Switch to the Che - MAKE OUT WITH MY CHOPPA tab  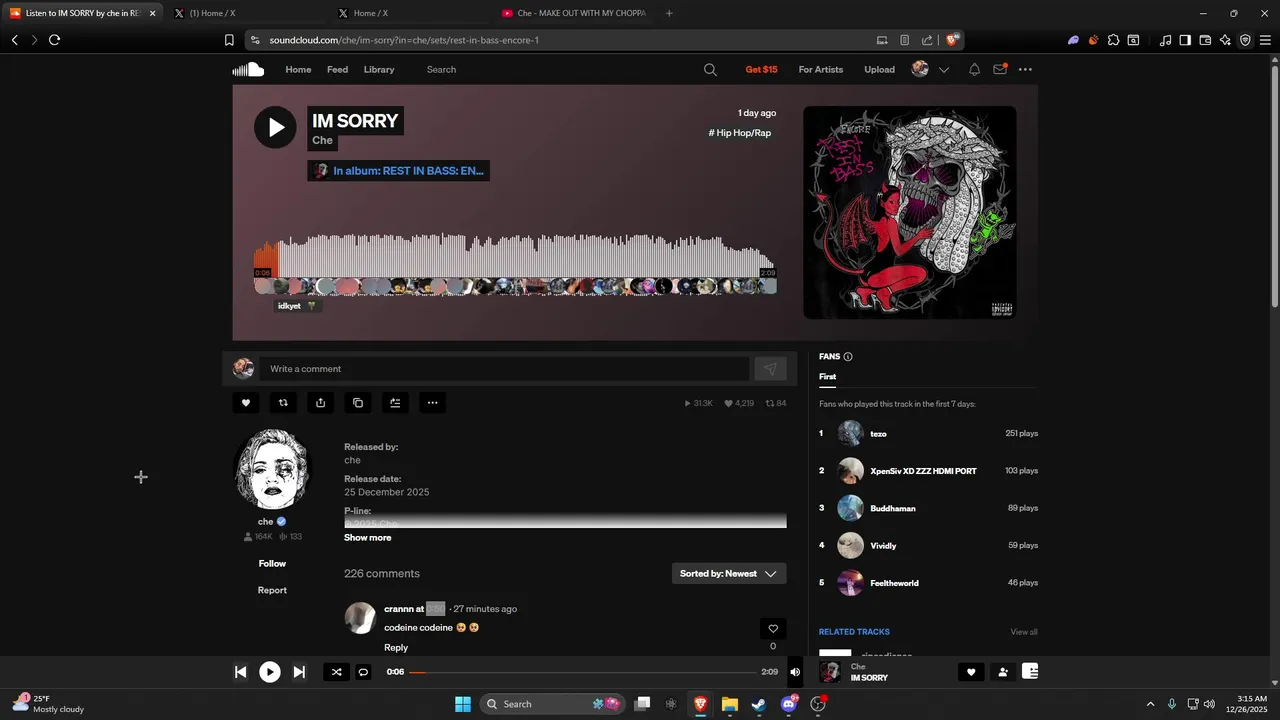[x=574, y=13]
